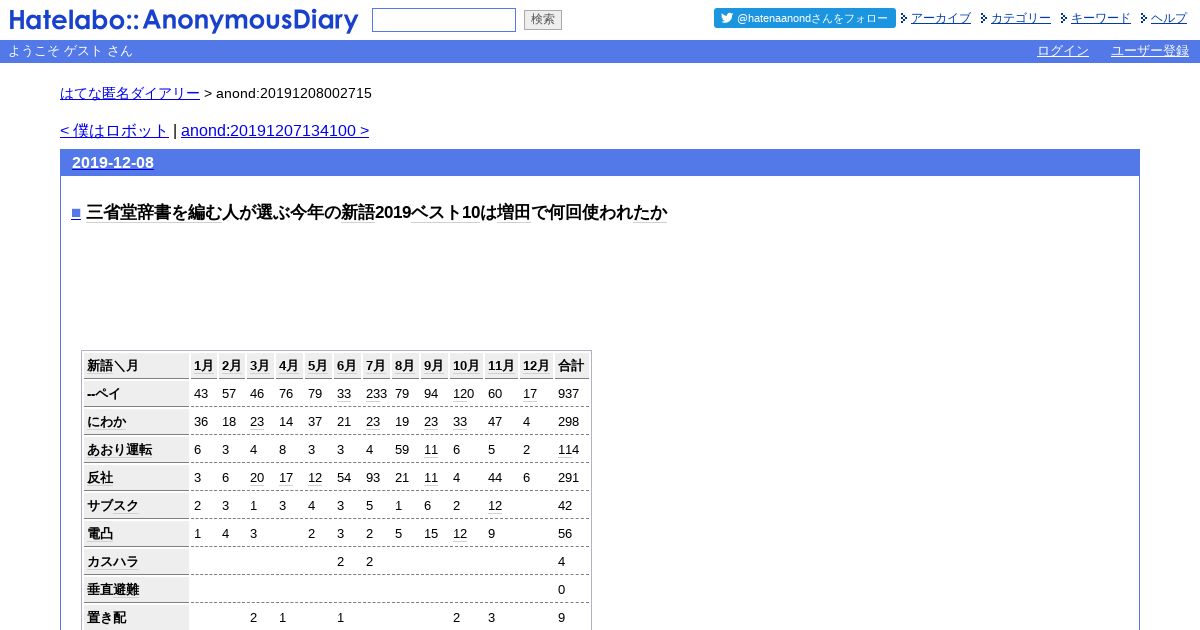Open the カテゴリー category link
The width and height of the screenshot is (1200, 630).
click(x=1021, y=18)
